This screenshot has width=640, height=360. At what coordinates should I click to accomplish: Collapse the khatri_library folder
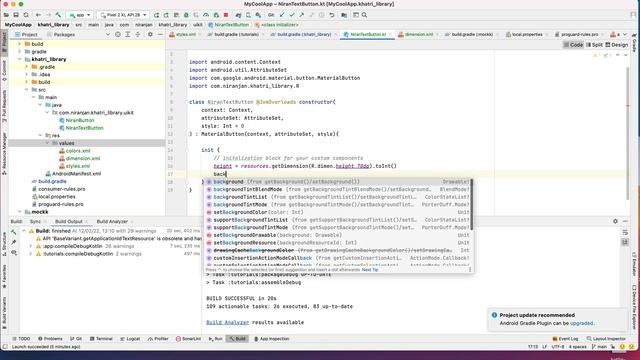pyautogui.click(x=20, y=59)
